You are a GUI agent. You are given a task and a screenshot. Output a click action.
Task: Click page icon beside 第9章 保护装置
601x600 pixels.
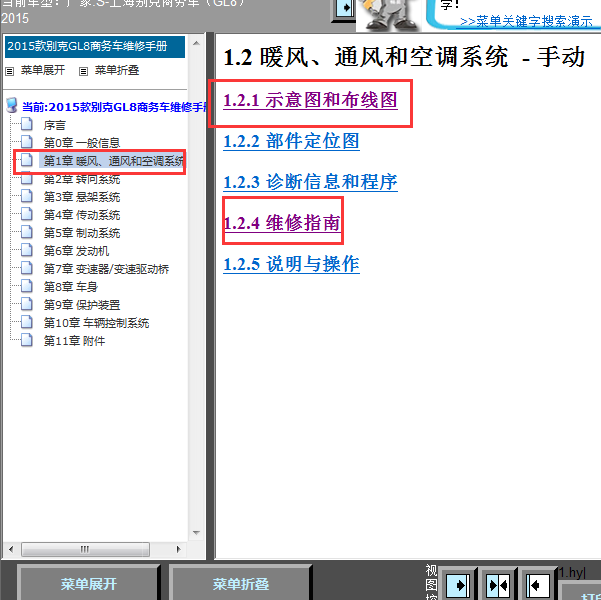pos(27,304)
